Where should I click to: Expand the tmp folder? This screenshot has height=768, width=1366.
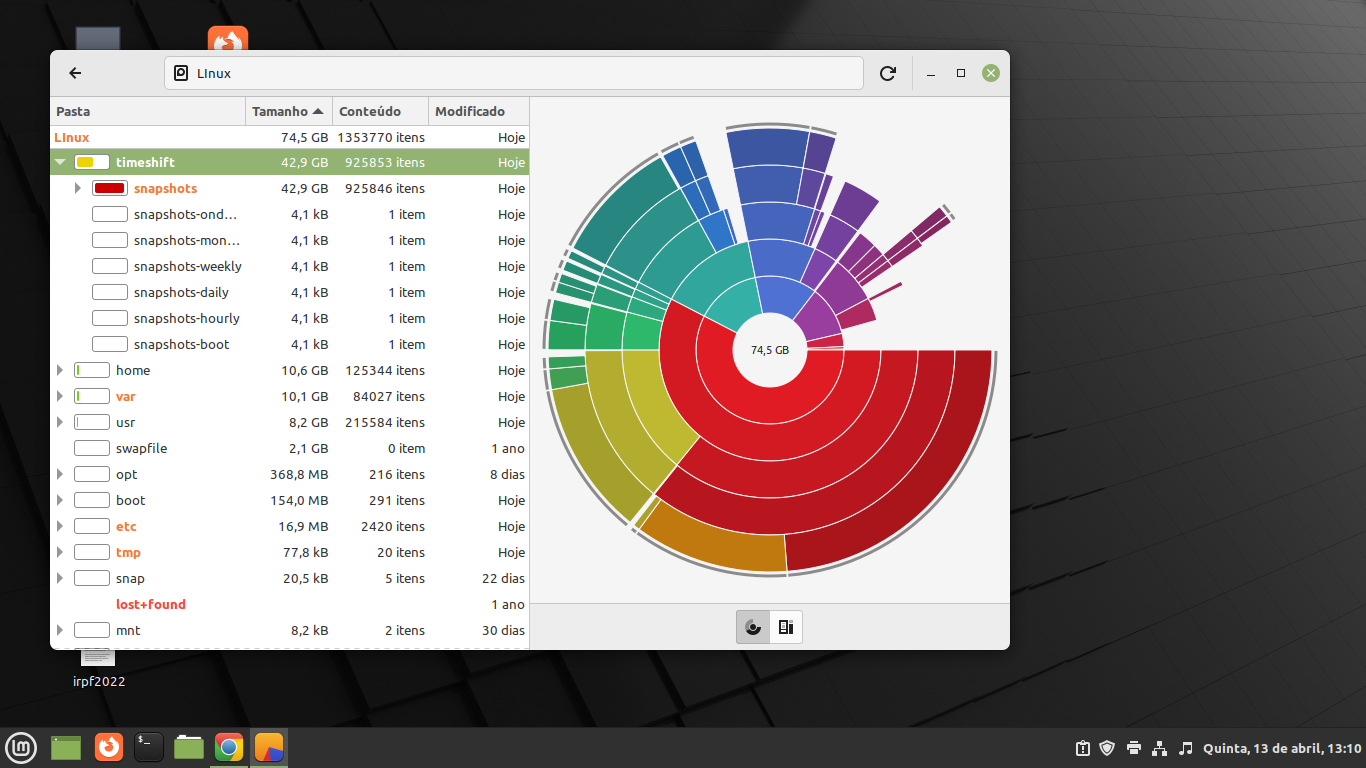click(x=60, y=552)
